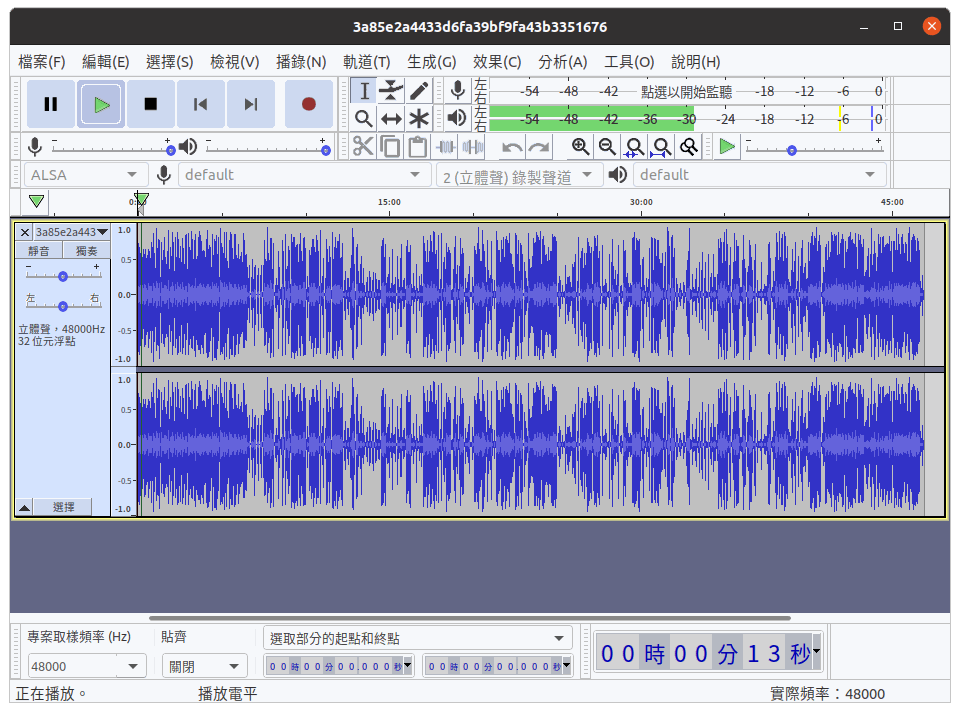Open the 分析(A) menu
The image size is (960, 712).
click(563, 62)
